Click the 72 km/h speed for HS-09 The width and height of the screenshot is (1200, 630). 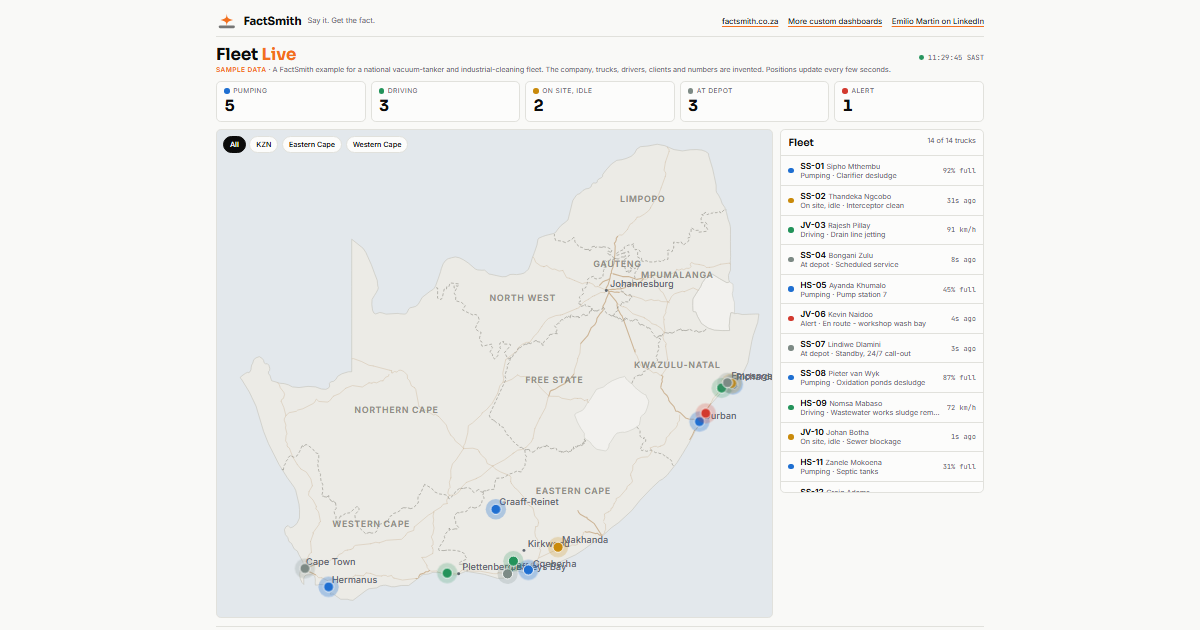[x=961, y=407]
